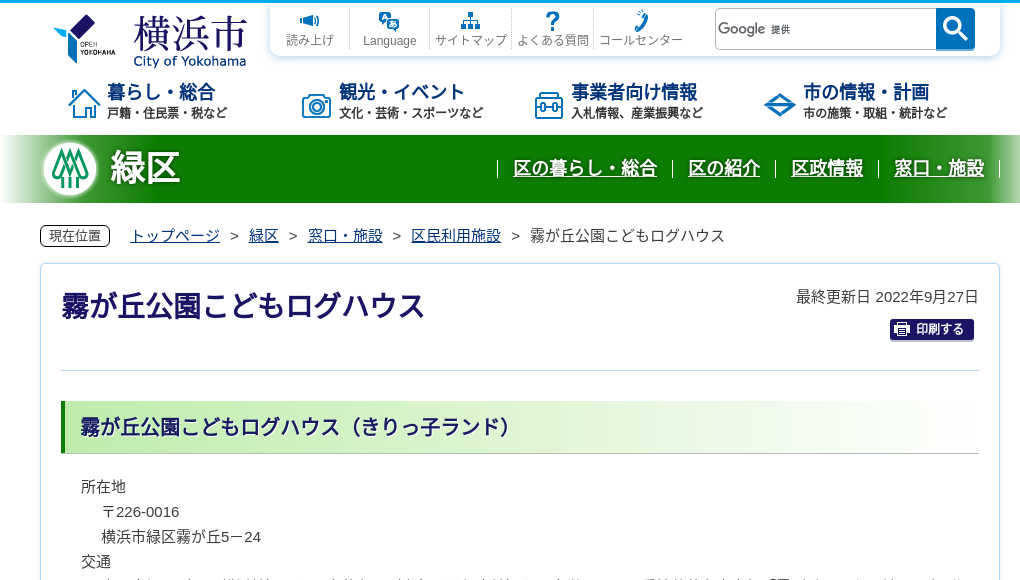The width and height of the screenshot is (1020, 580).
Task: Open よくある質問 question mark icon
Action: click(x=552, y=20)
